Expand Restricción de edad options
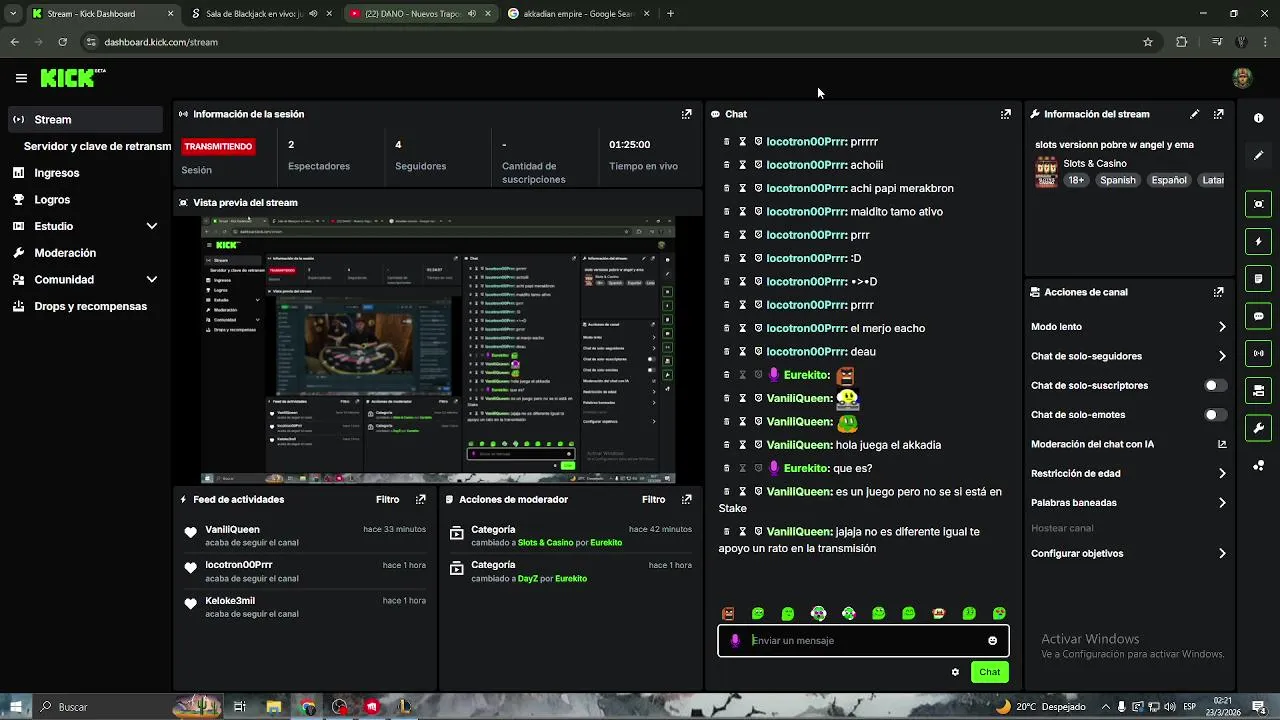Image resolution: width=1280 pixels, height=720 pixels. click(x=1222, y=474)
